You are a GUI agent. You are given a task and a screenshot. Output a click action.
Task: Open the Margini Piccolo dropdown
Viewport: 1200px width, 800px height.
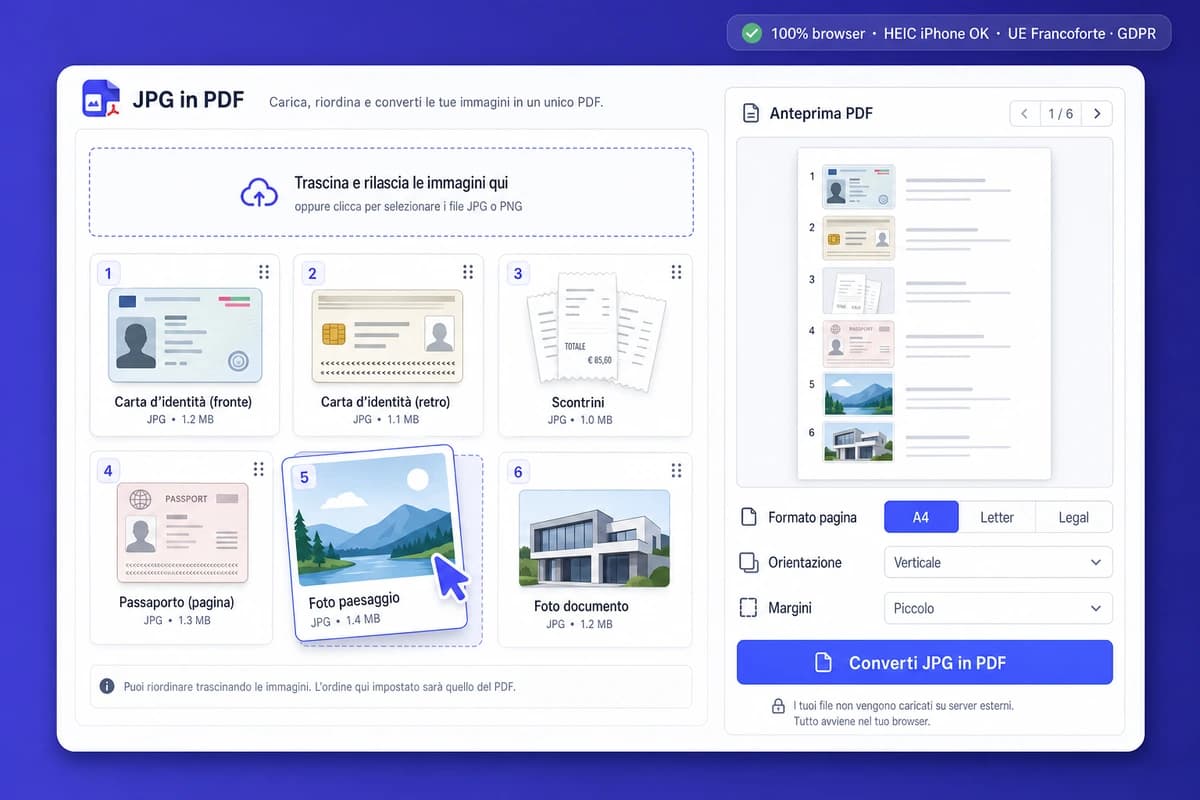(998, 607)
